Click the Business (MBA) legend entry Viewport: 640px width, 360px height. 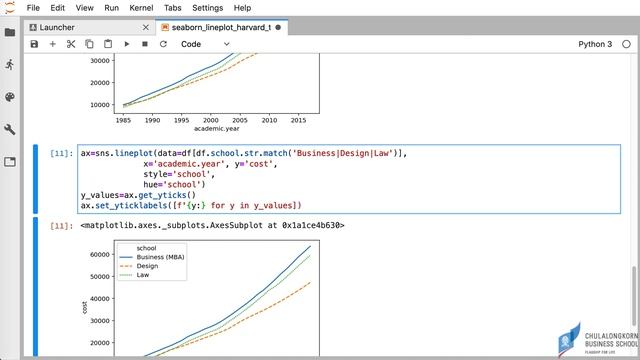(x=152, y=257)
